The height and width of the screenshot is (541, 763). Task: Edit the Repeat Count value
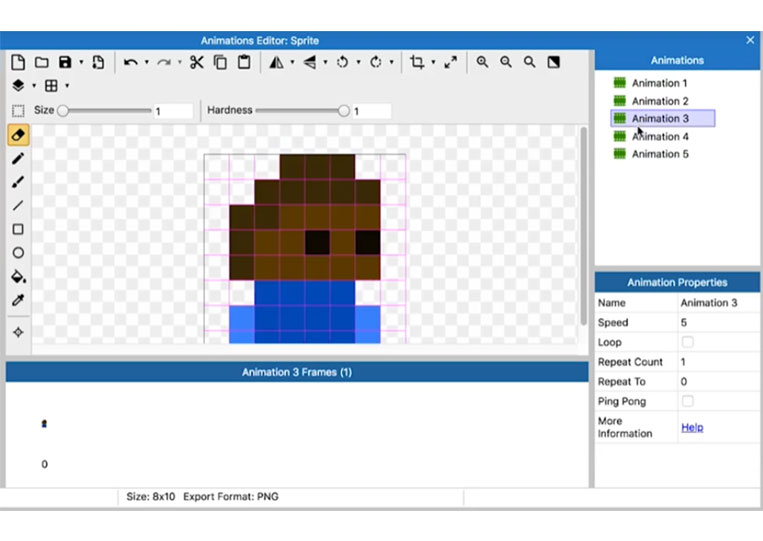click(718, 362)
